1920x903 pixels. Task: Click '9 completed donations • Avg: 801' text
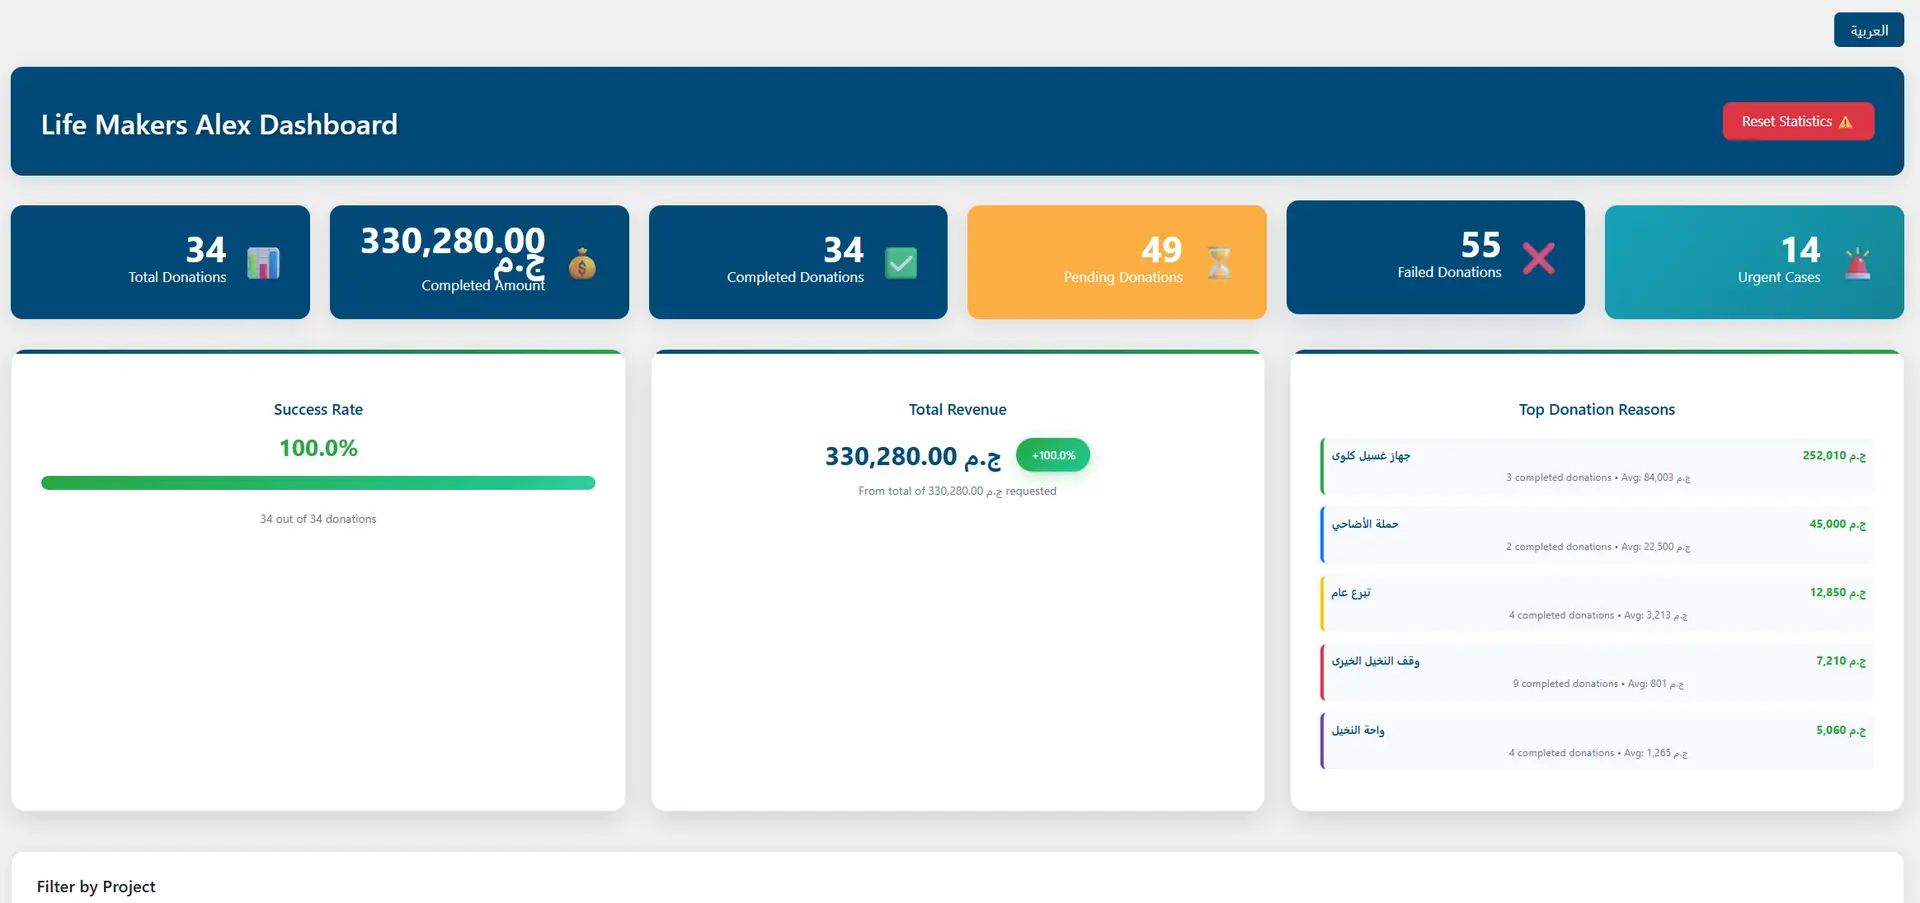(1598, 684)
